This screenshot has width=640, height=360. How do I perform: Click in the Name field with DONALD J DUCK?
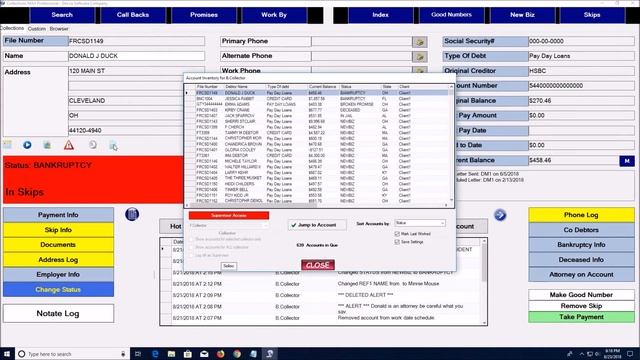coord(136,56)
